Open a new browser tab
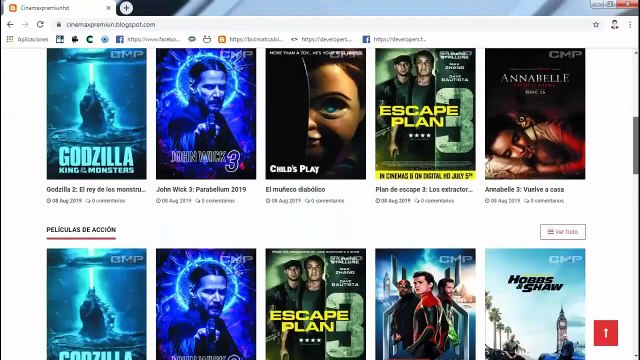Viewport: 640px width, 360px height. click(126, 8)
